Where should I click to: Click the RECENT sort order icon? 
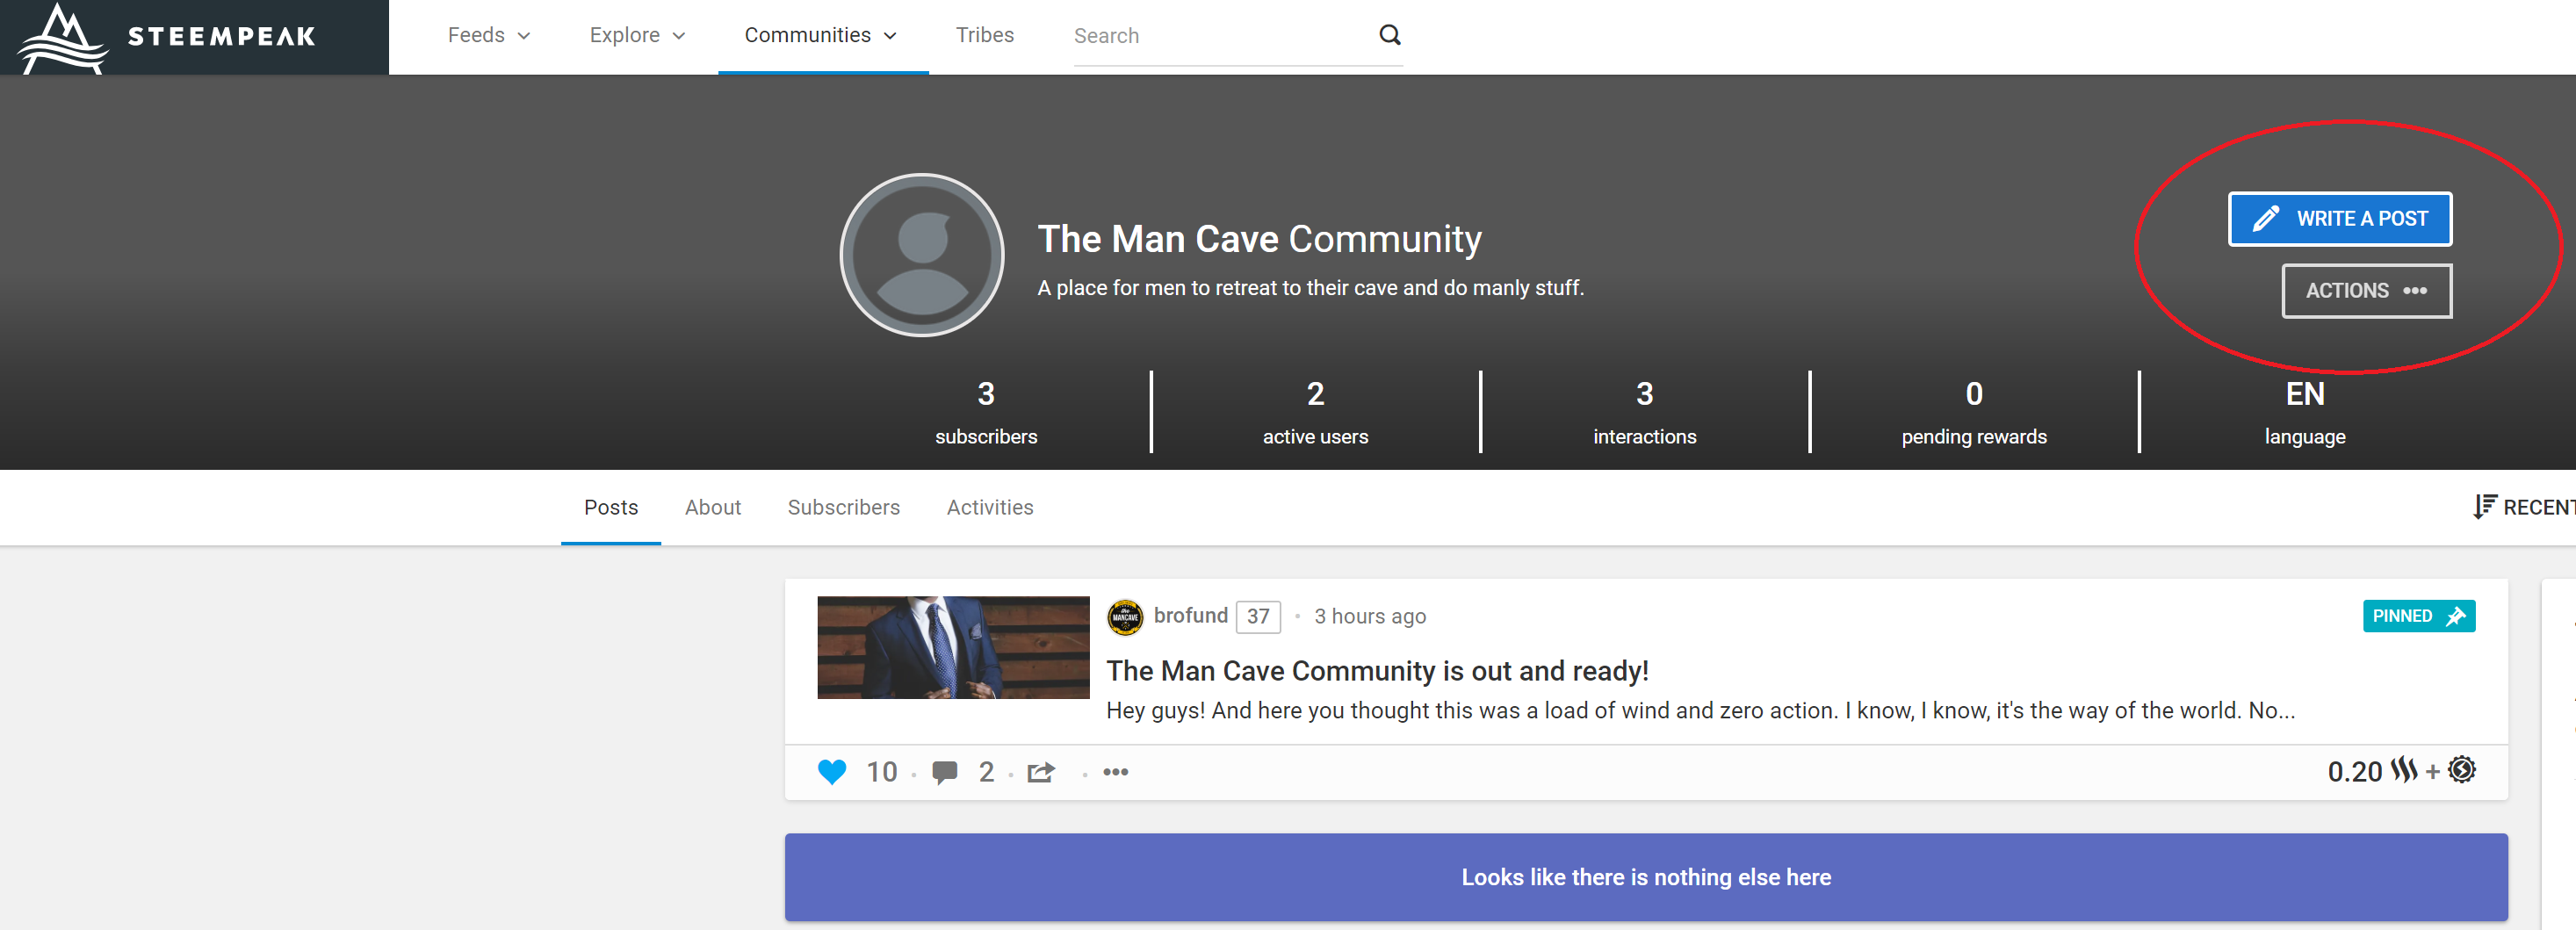point(2484,507)
